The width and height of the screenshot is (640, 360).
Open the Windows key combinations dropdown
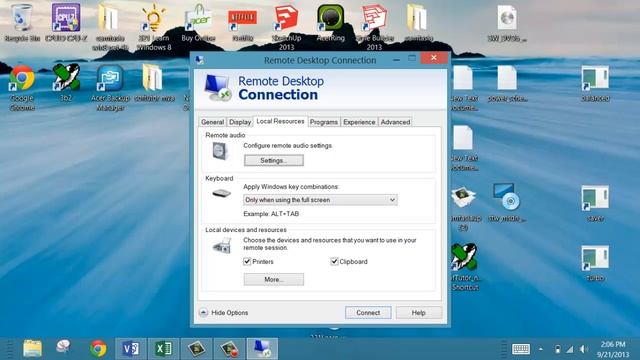320,200
